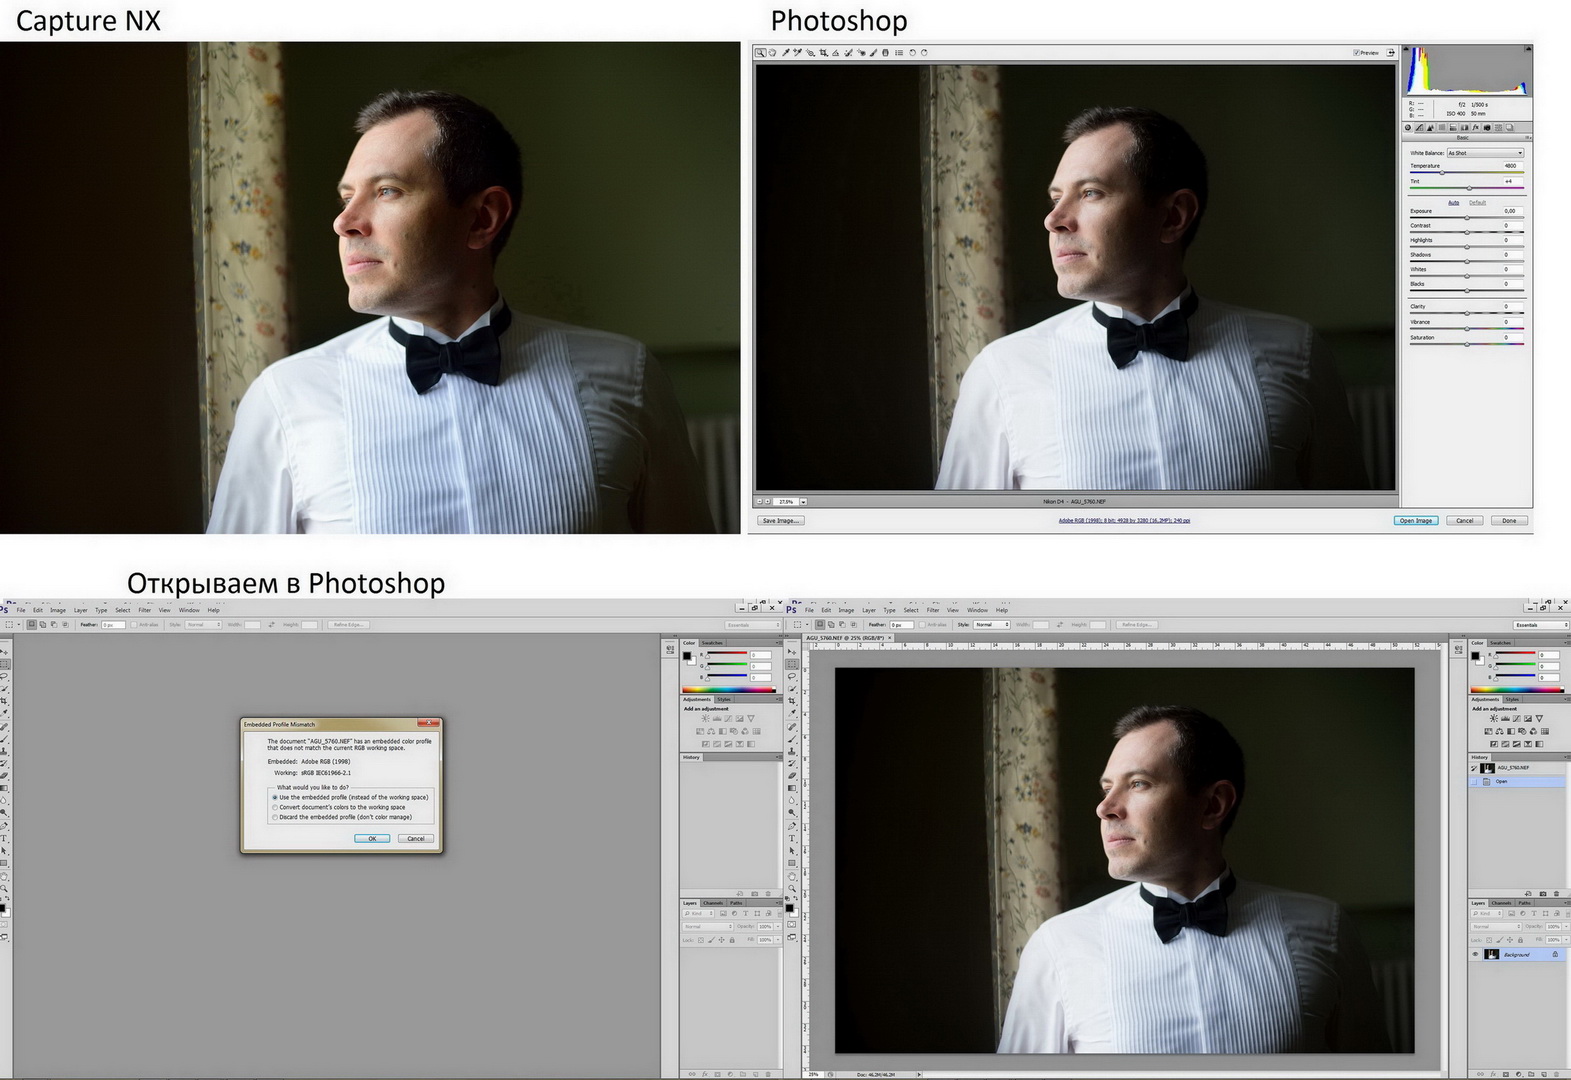Open Layer menu in window showing AGU_5760.NEF tab

click(x=869, y=610)
